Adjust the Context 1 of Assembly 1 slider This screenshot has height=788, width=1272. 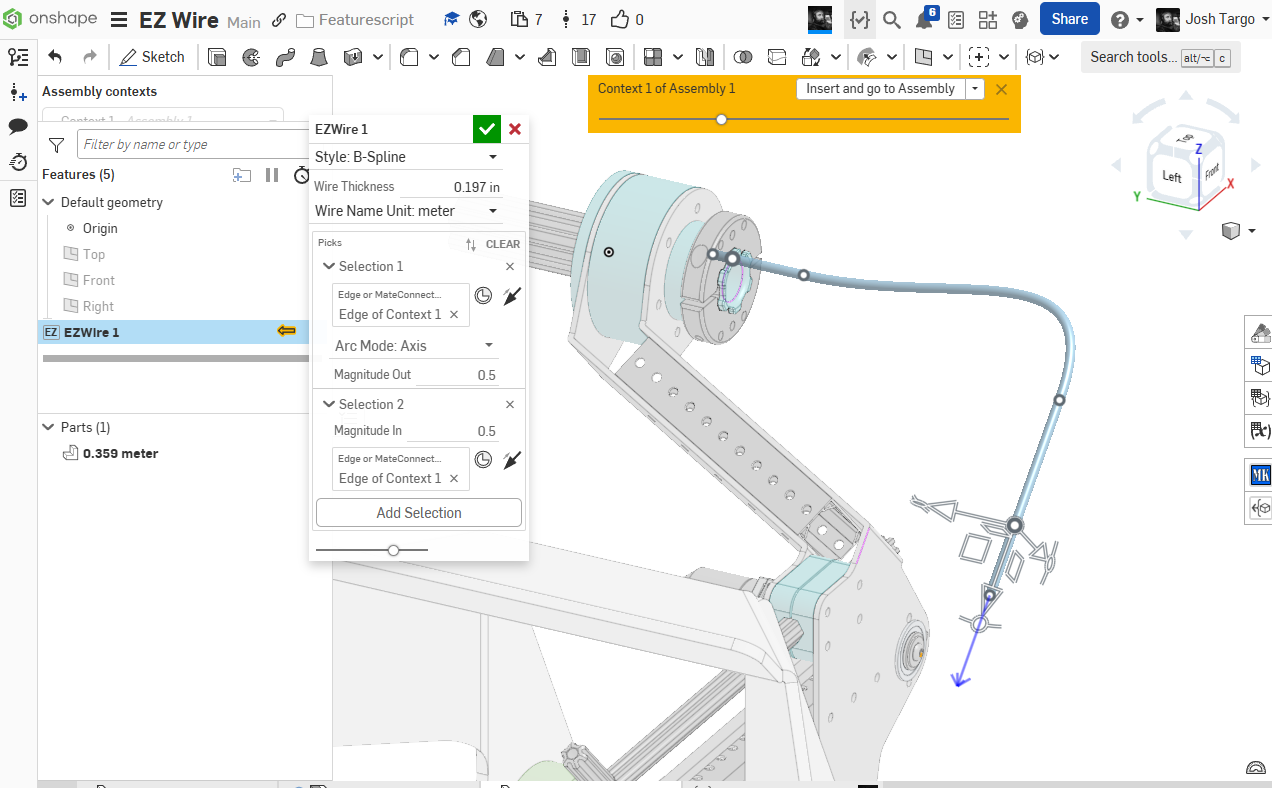coord(721,119)
